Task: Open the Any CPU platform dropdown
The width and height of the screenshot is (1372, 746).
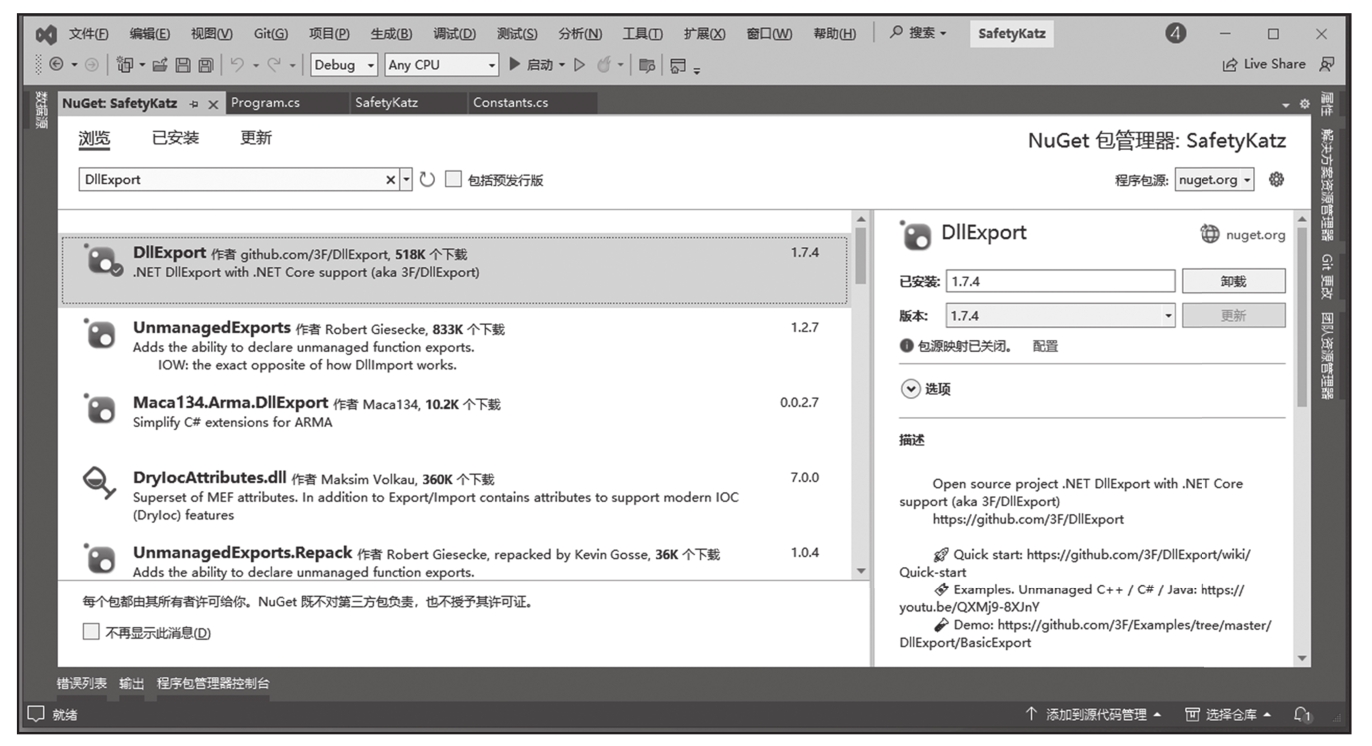Action: coord(441,65)
